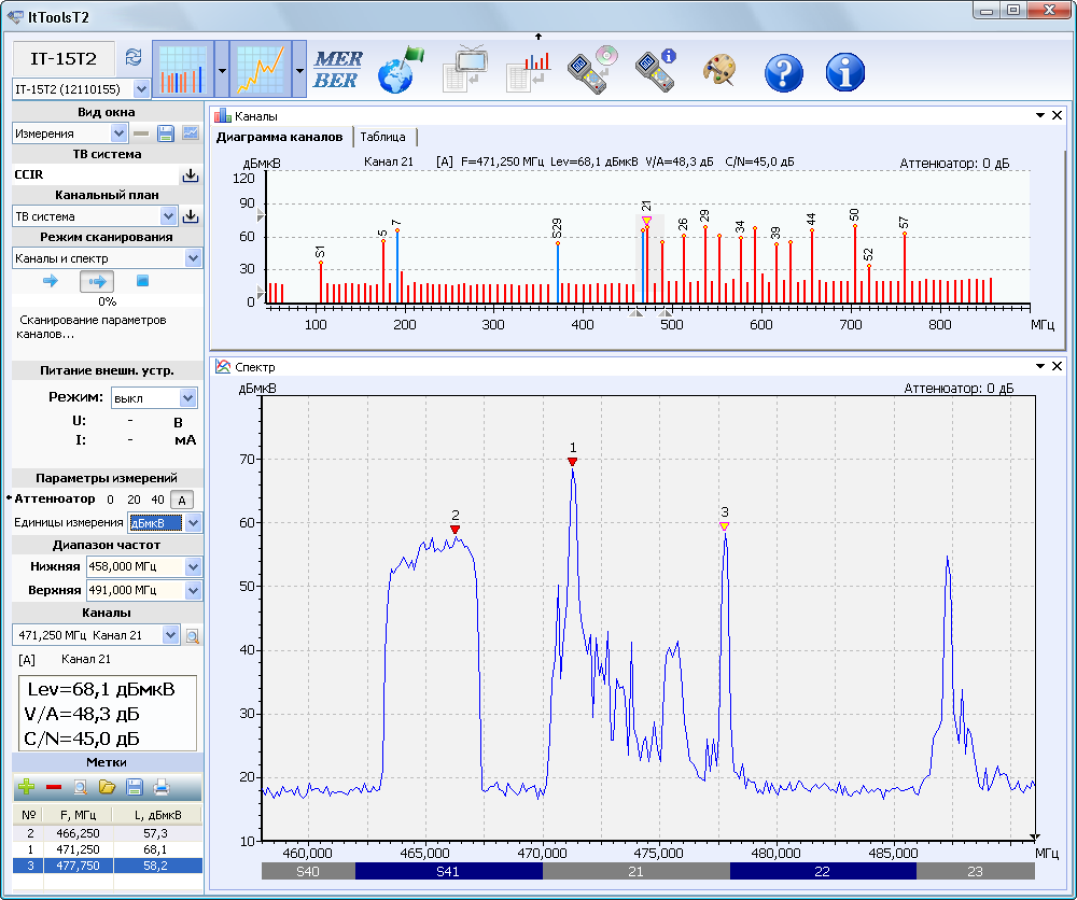Add a new marker with green plus

[26, 787]
